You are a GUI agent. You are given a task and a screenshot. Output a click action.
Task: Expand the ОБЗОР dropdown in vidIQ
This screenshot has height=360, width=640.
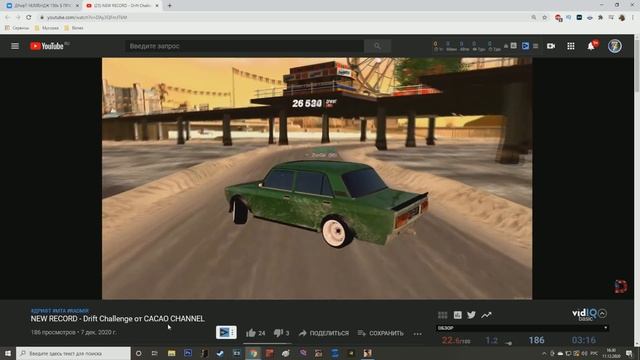(522, 328)
